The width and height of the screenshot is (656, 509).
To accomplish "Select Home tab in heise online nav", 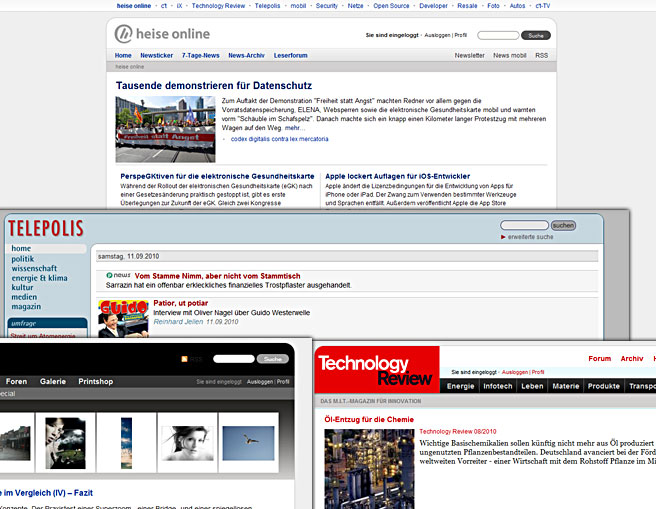I will click(123, 56).
